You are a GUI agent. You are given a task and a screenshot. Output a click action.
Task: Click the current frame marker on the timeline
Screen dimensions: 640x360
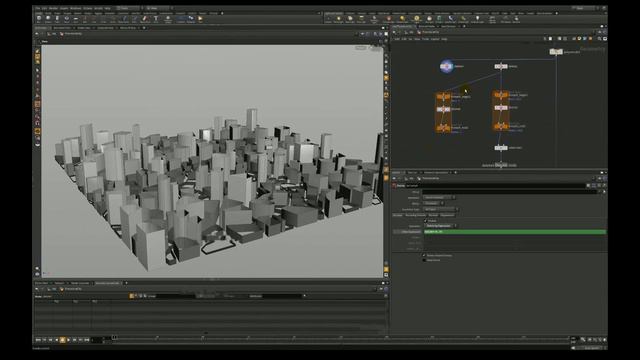click(114, 338)
